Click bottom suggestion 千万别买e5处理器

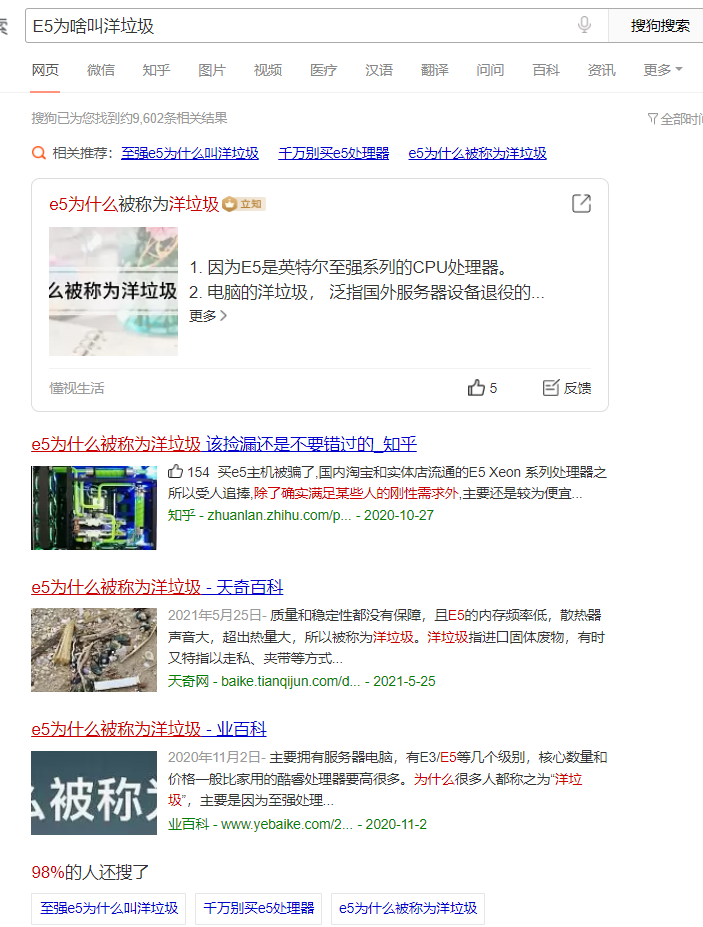click(258, 908)
